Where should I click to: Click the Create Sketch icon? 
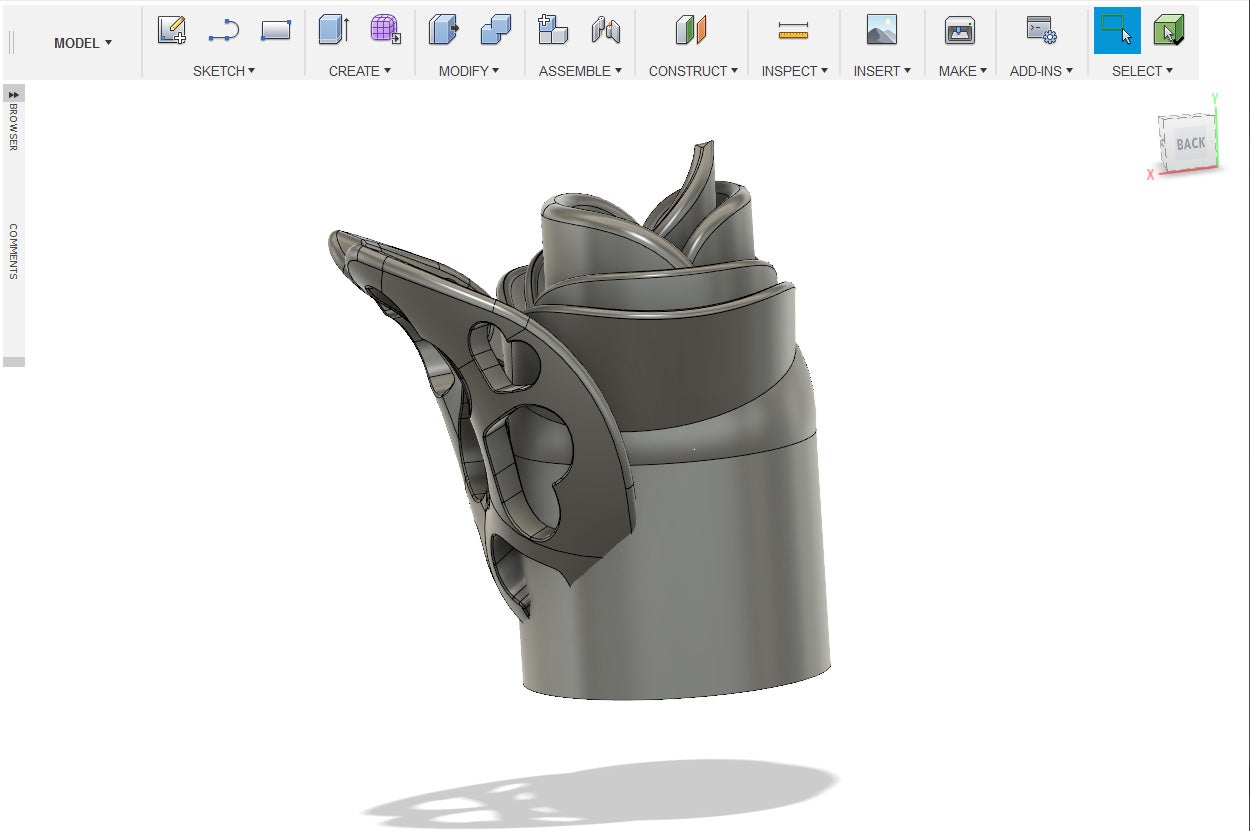click(172, 31)
